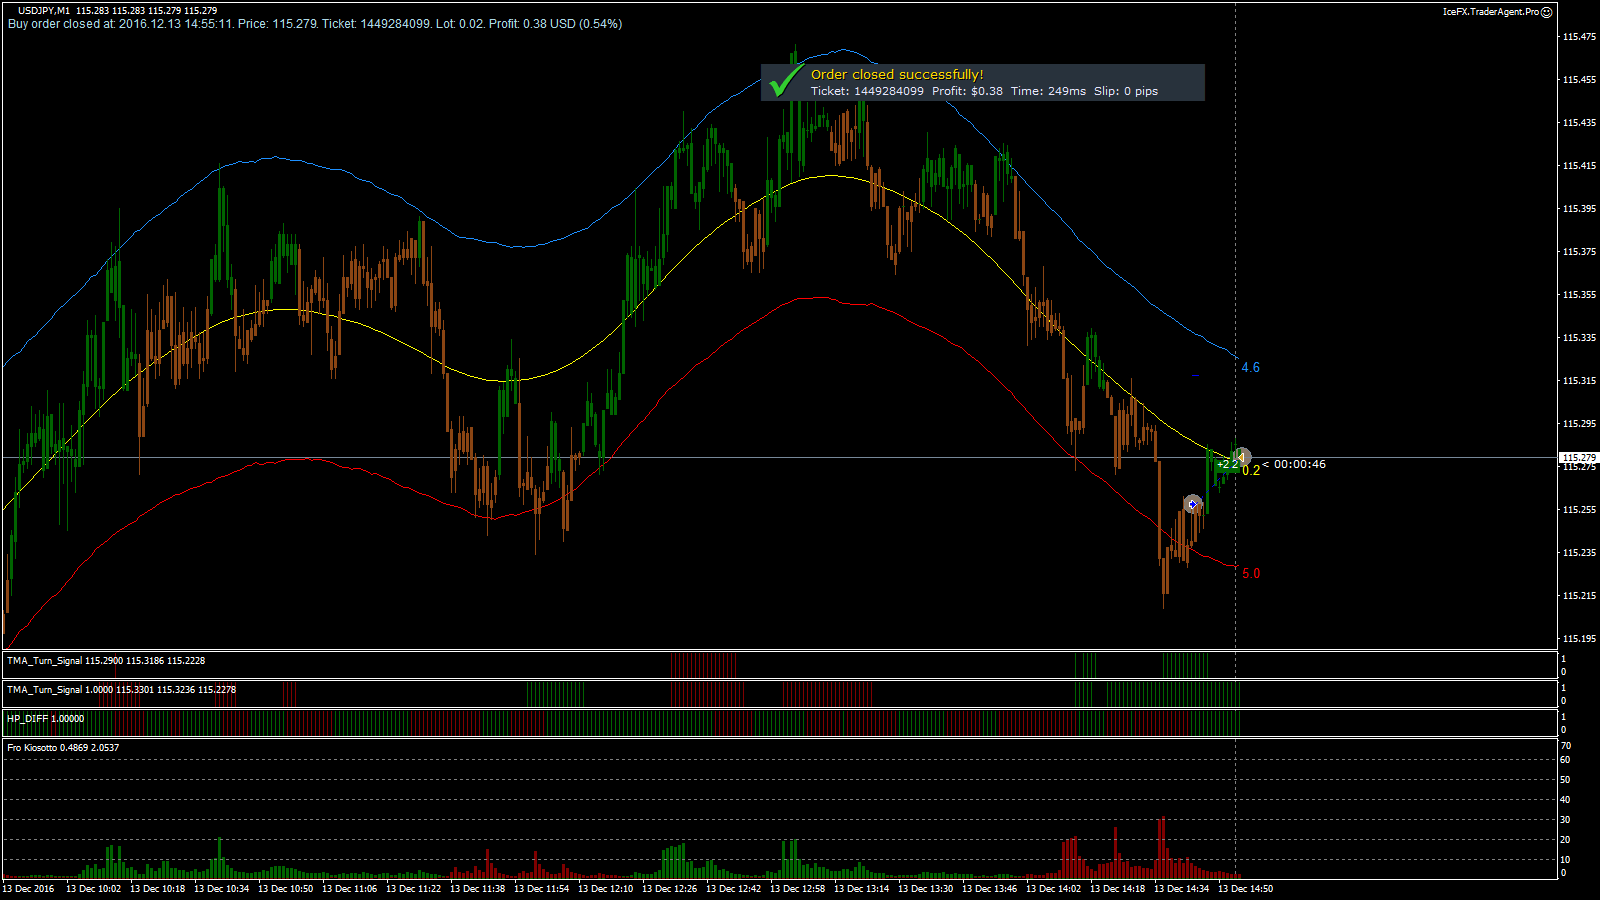The height and width of the screenshot is (900, 1600).
Task: Click the 30 level on the Fro Kiosotto scale
Action: click(1565, 820)
